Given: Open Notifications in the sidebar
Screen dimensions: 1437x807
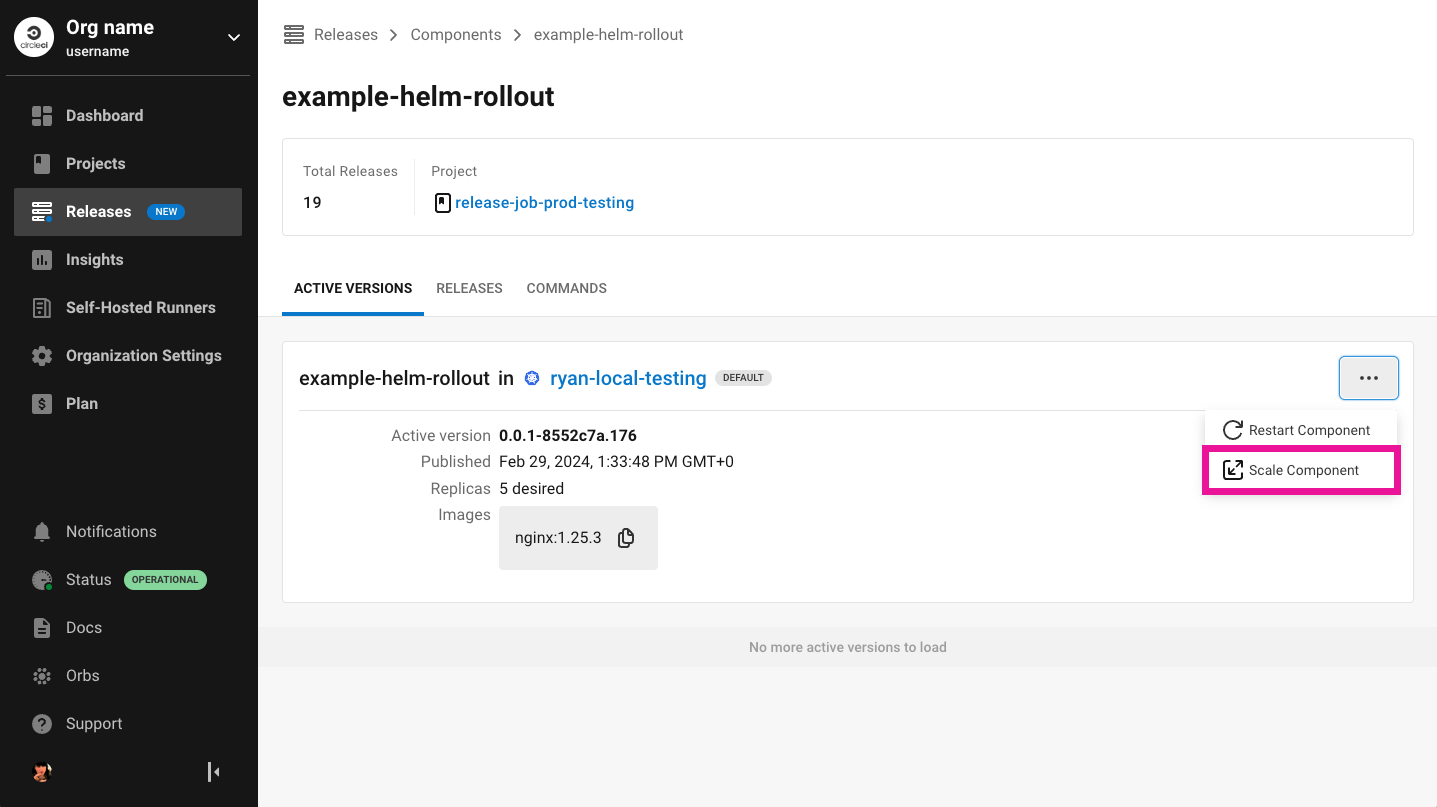Looking at the screenshot, I should click(111, 532).
